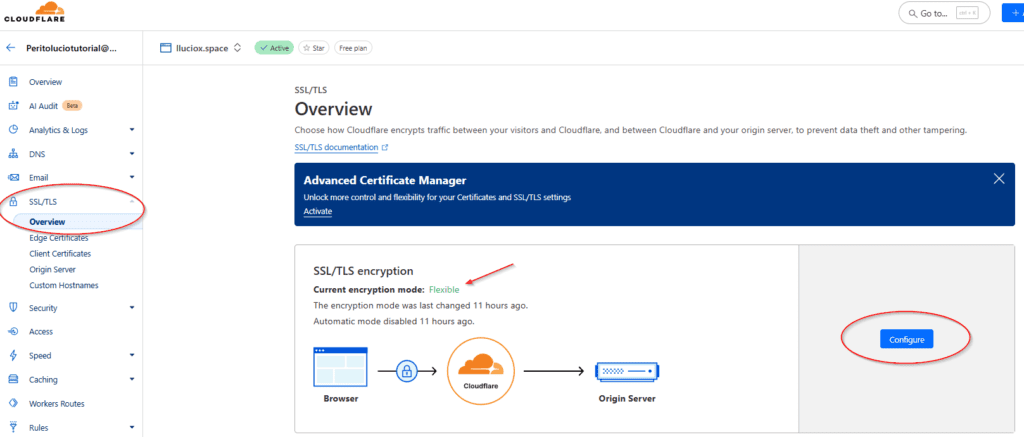The image size is (1024, 437).
Task: Open Overview via its sidebar icon
Action: click(13, 82)
